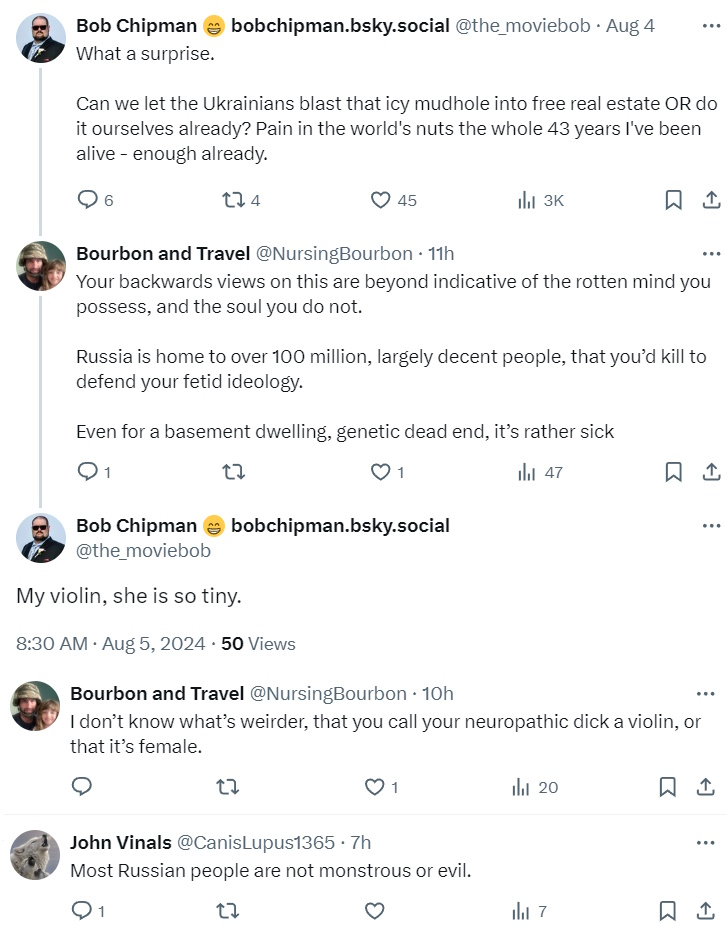Open Bob Chipman's avatar on the violin tweet
727x926 pixels.
click(41, 538)
